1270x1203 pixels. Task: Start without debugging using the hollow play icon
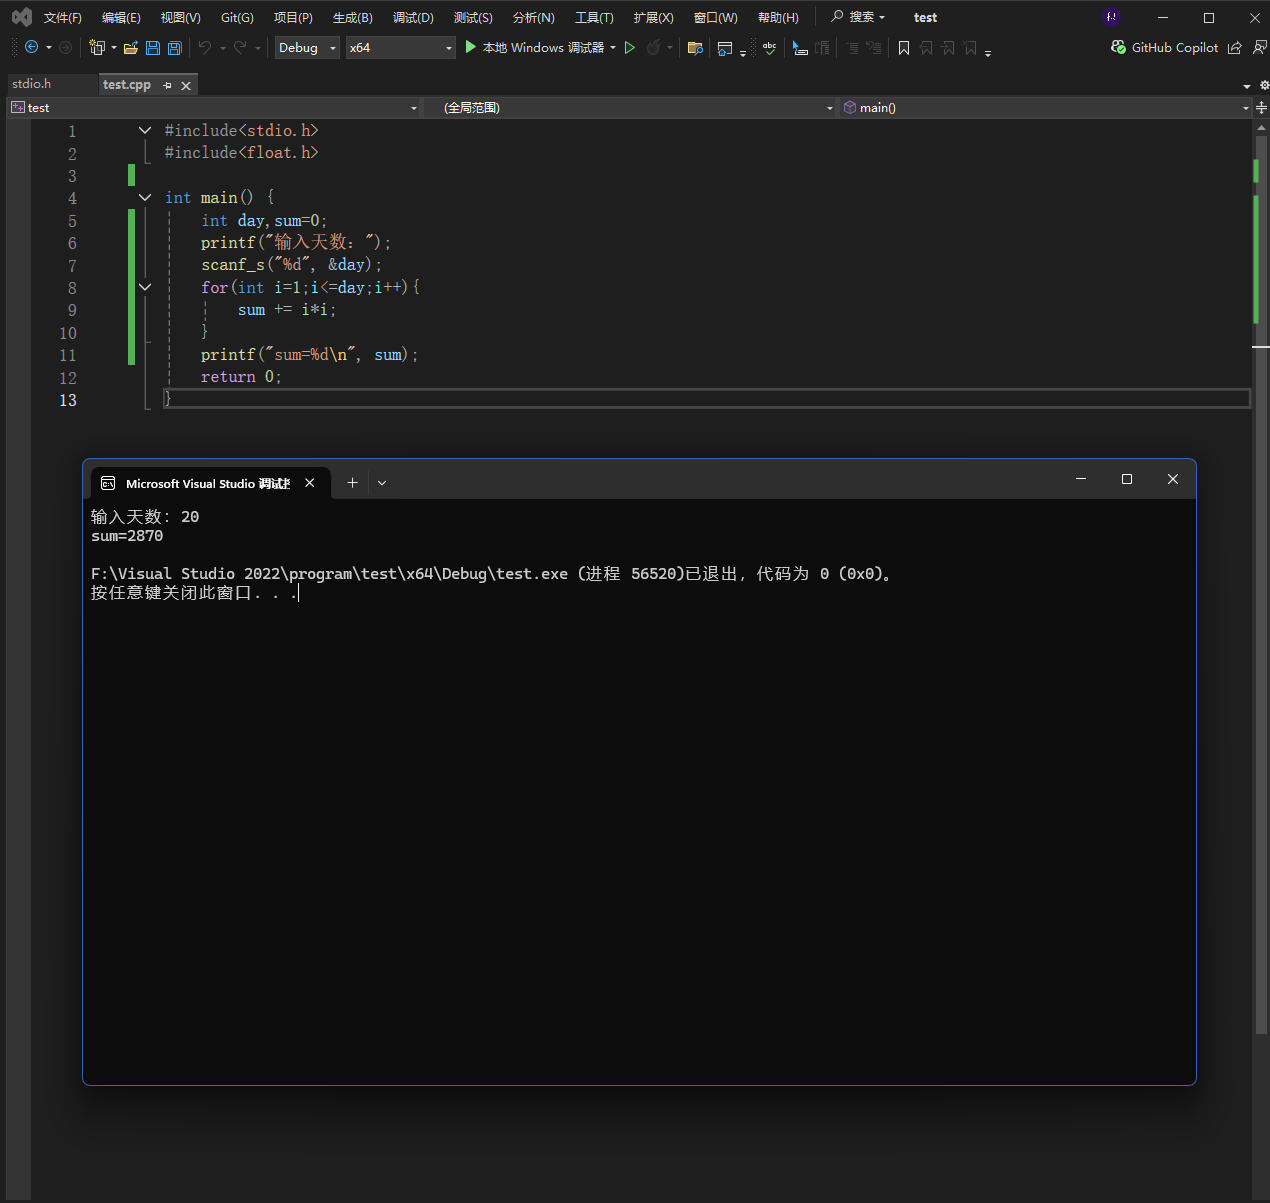(x=630, y=47)
